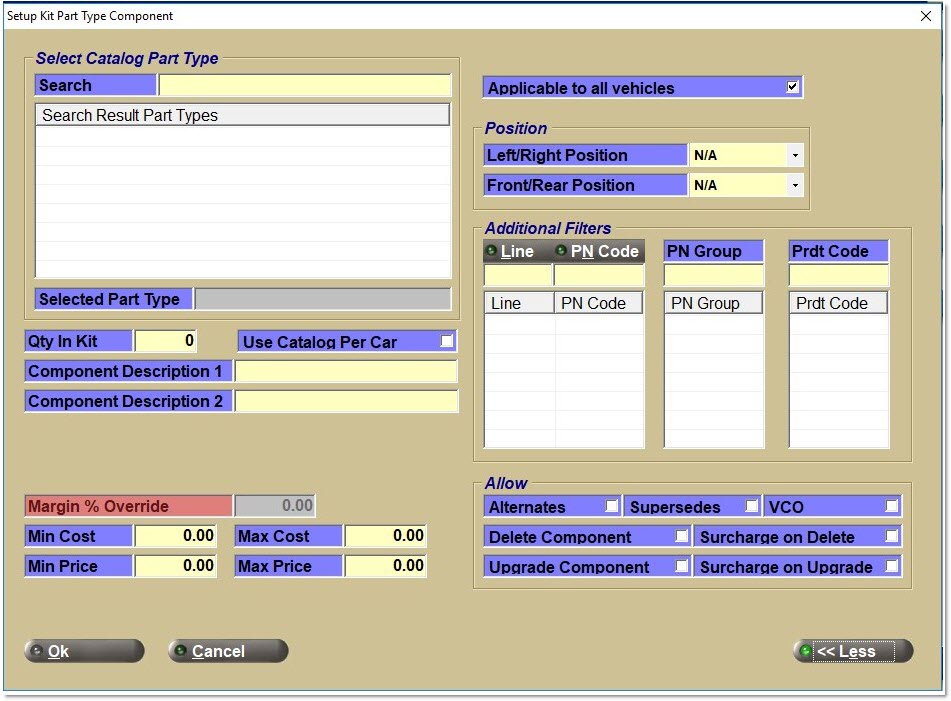Toggle the Delete Component checkbox
This screenshot has width=951, height=701.
681,536
